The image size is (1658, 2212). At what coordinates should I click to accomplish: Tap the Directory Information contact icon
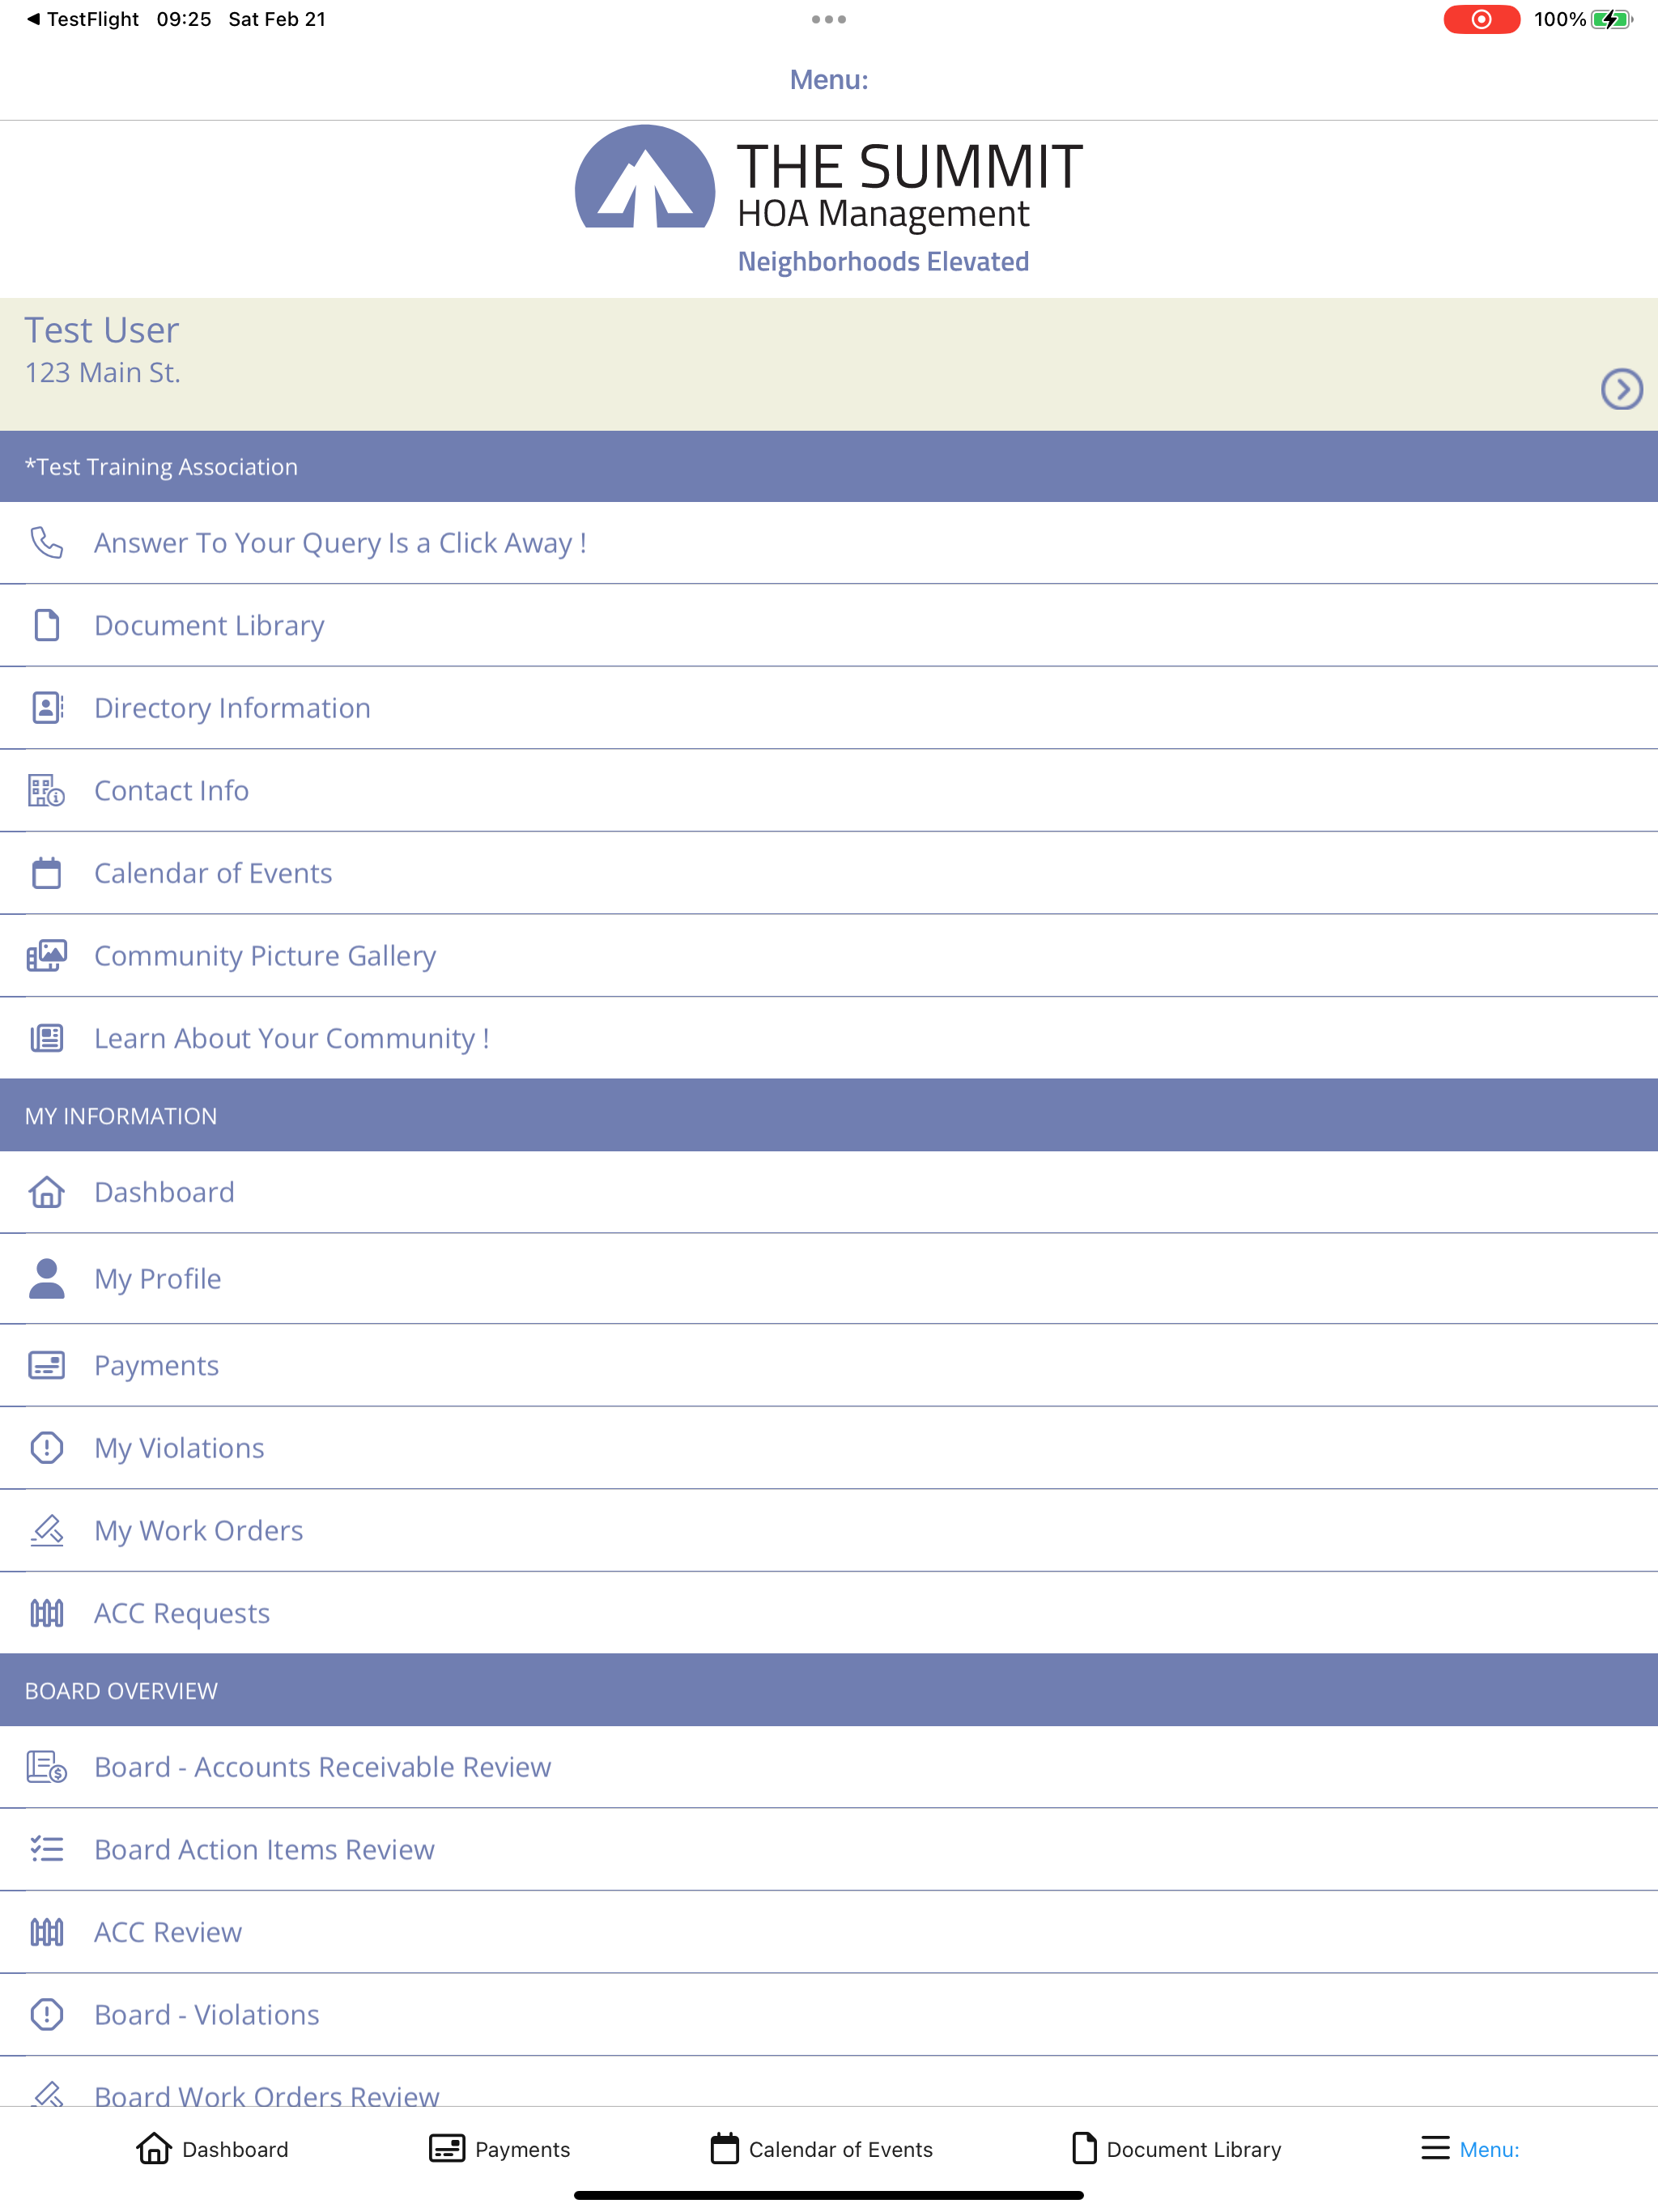click(47, 707)
